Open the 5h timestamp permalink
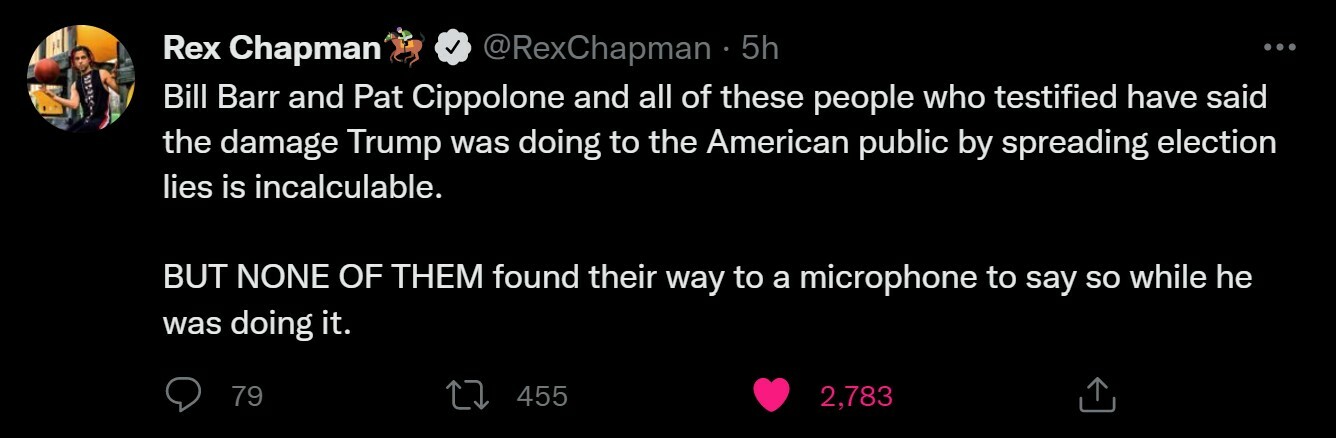Screen dimensions: 1336x438 [x=759, y=48]
